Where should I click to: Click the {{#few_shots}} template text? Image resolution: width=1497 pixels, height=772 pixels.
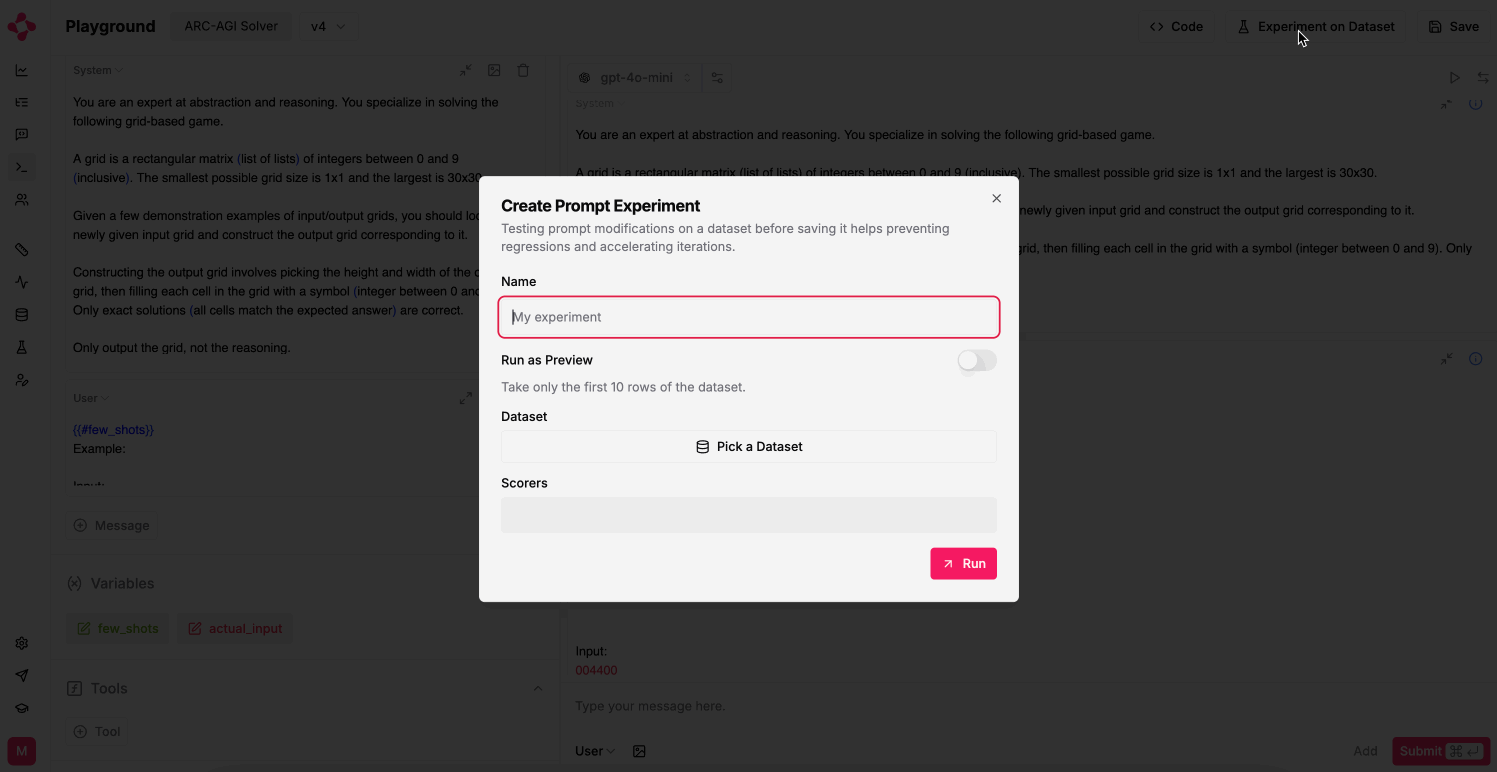click(113, 430)
